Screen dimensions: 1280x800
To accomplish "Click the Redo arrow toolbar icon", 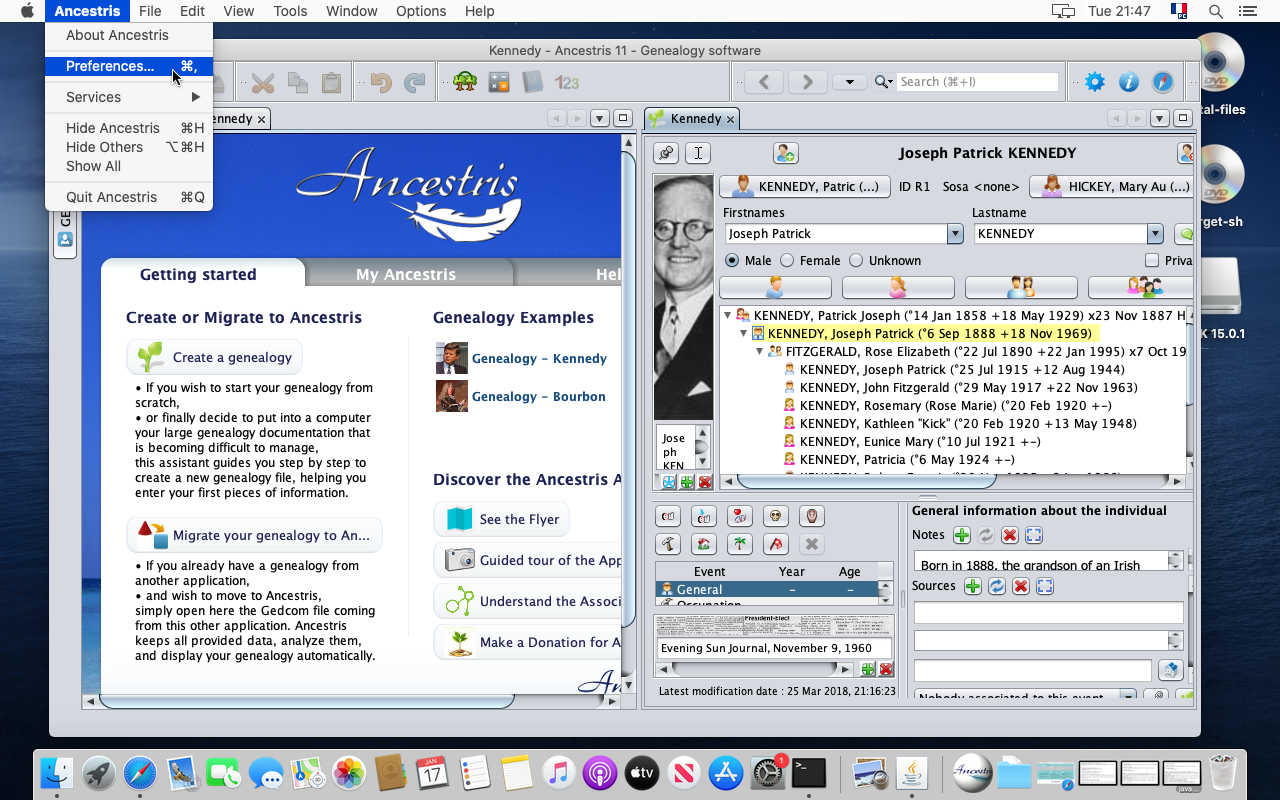I will click(414, 82).
